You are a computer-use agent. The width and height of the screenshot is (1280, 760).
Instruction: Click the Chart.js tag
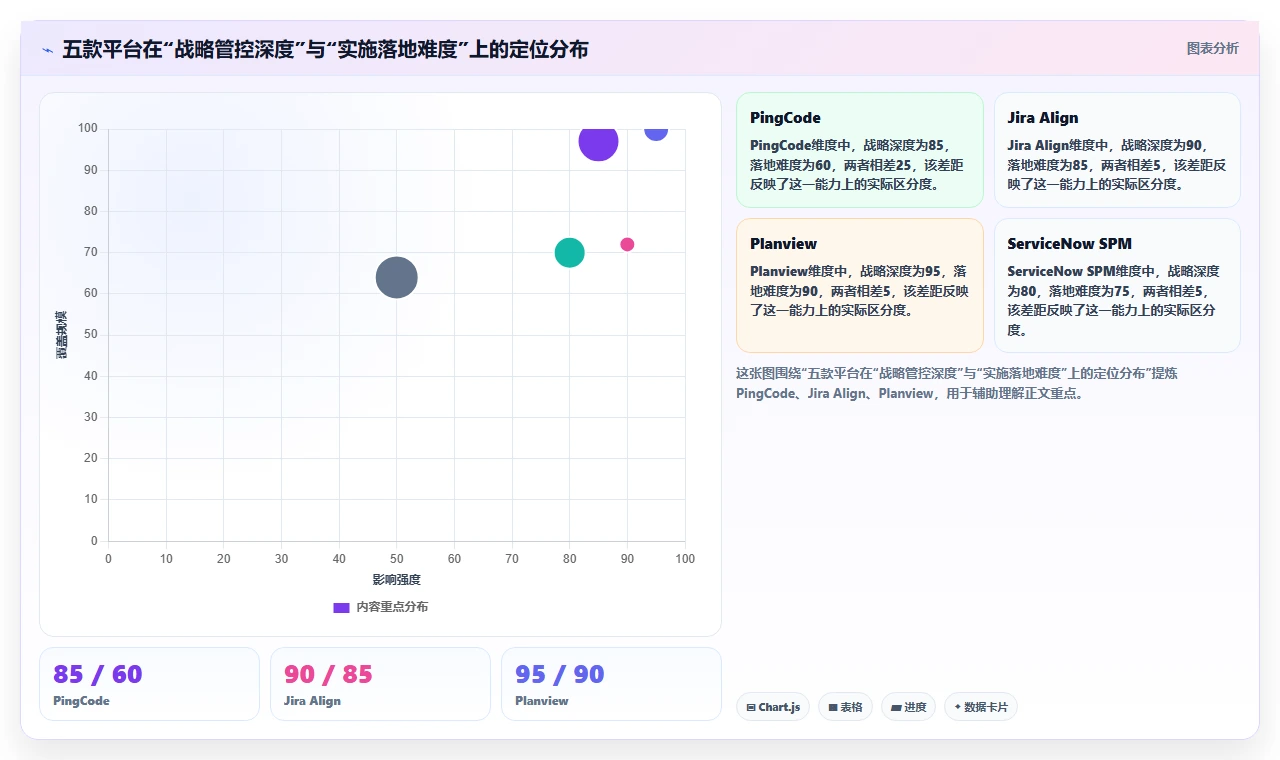(x=773, y=707)
